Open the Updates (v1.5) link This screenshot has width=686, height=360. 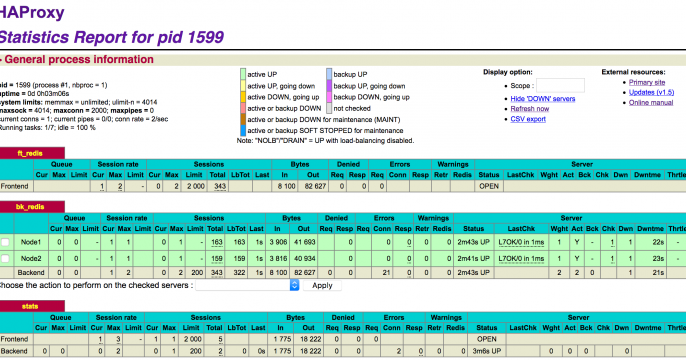651,92
